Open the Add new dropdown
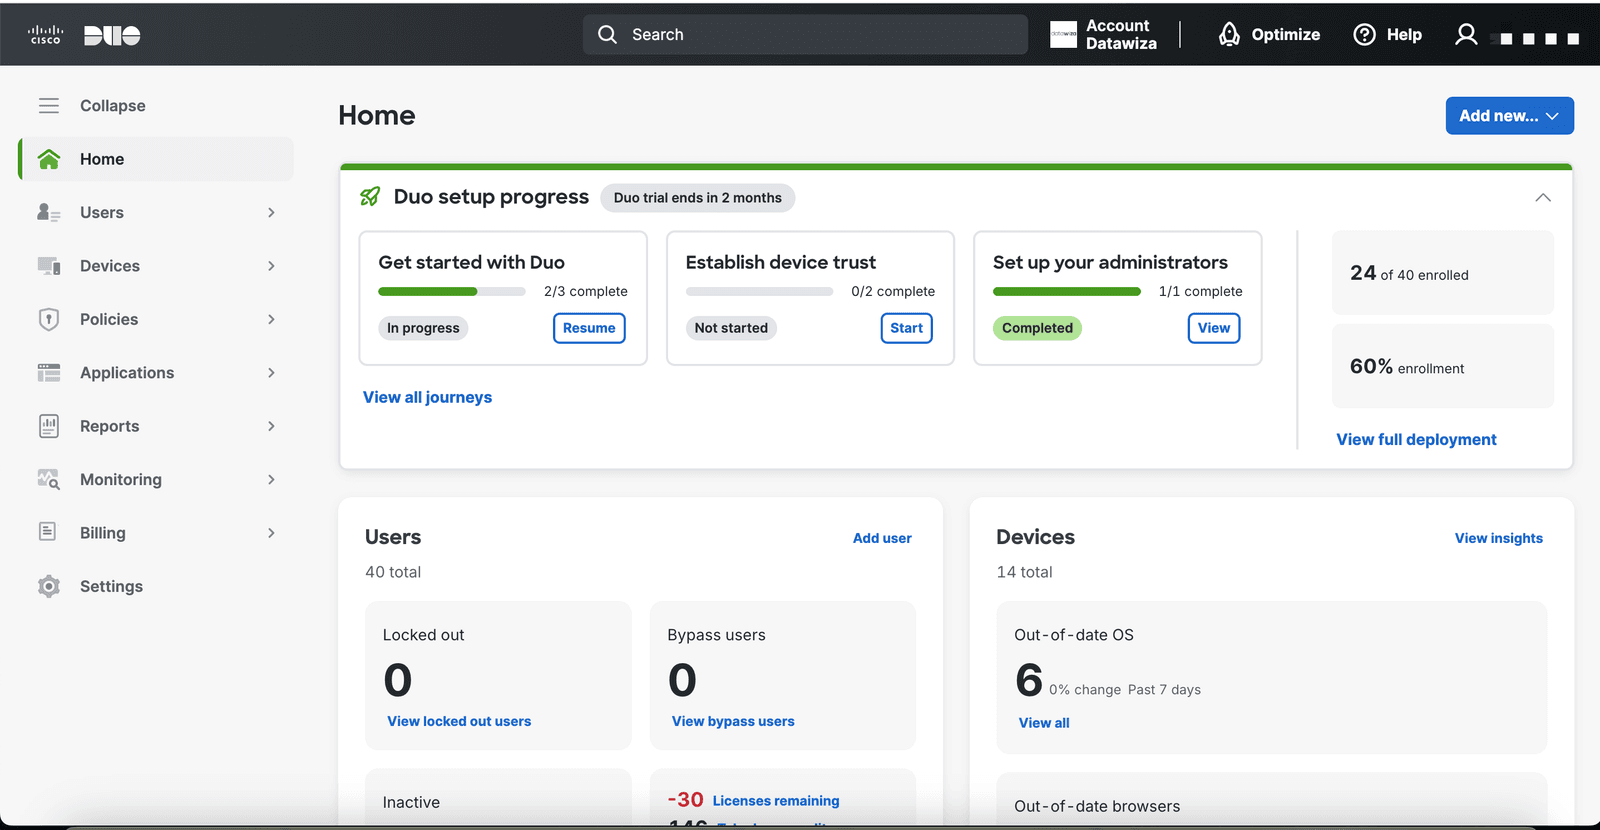1600x830 pixels. coord(1510,116)
